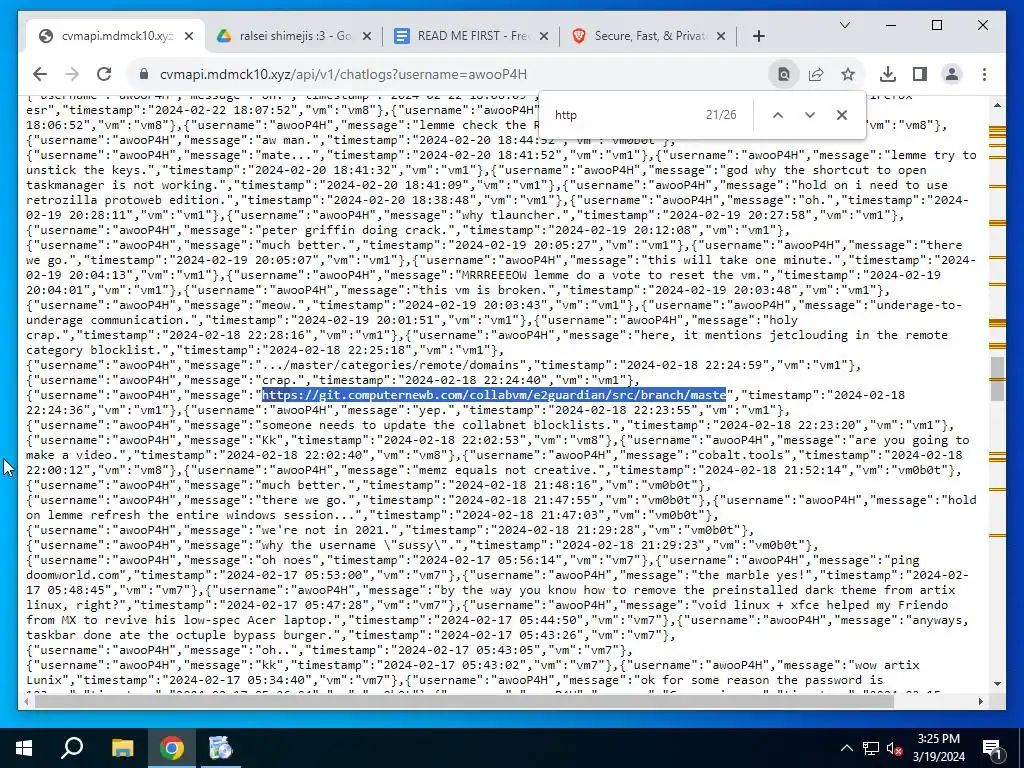The width and height of the screenshot is (1024, 768).
Task: Click the horizontal scroll left arrow
Action: click(26, 701)
